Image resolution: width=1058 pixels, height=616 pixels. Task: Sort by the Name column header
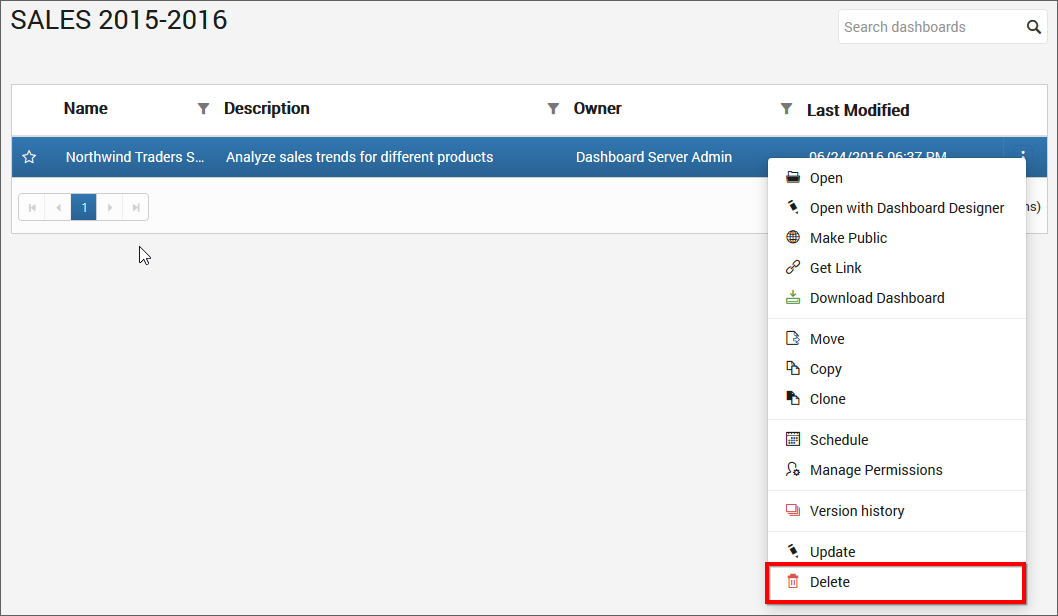[x=86, y=109]
